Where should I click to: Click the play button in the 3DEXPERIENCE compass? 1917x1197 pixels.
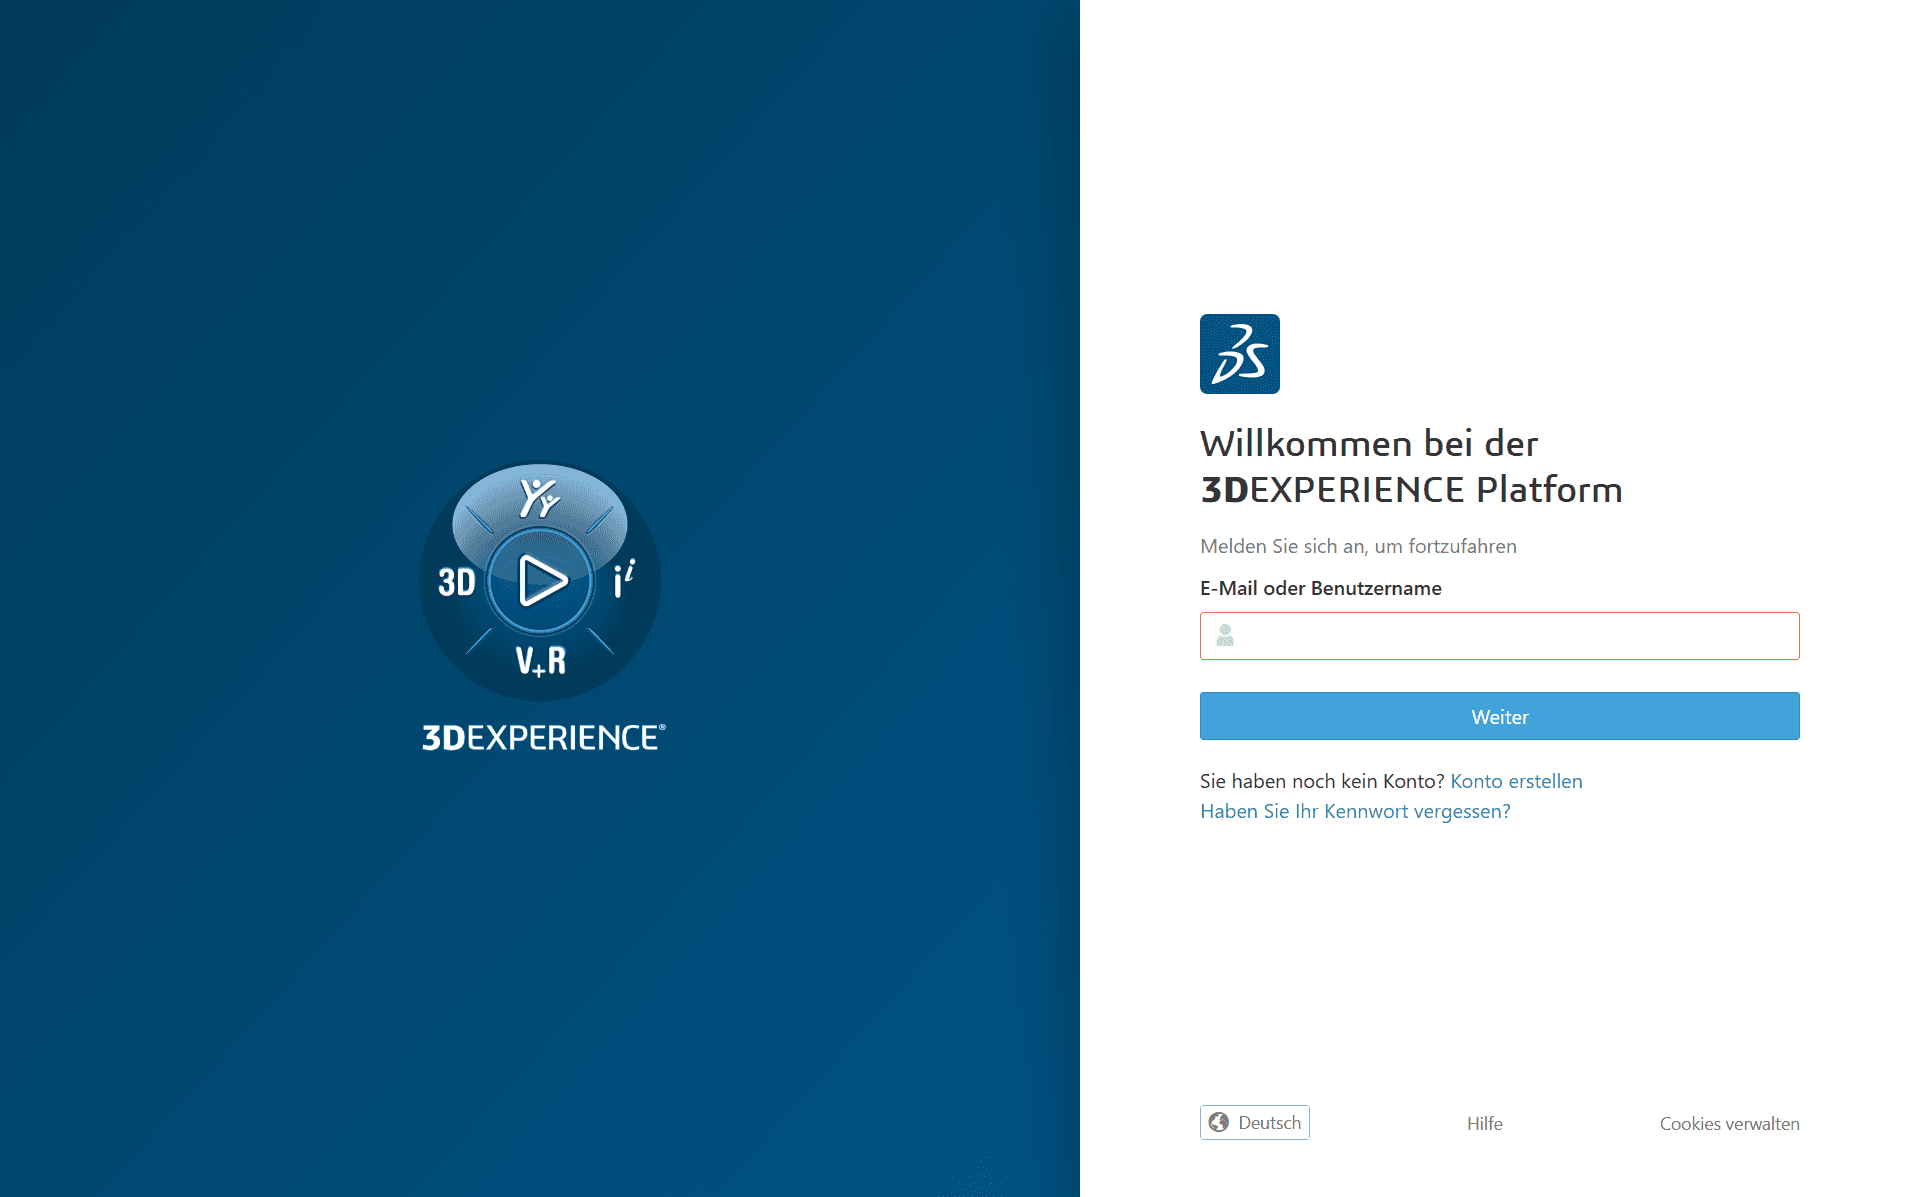tap(541, 581)
